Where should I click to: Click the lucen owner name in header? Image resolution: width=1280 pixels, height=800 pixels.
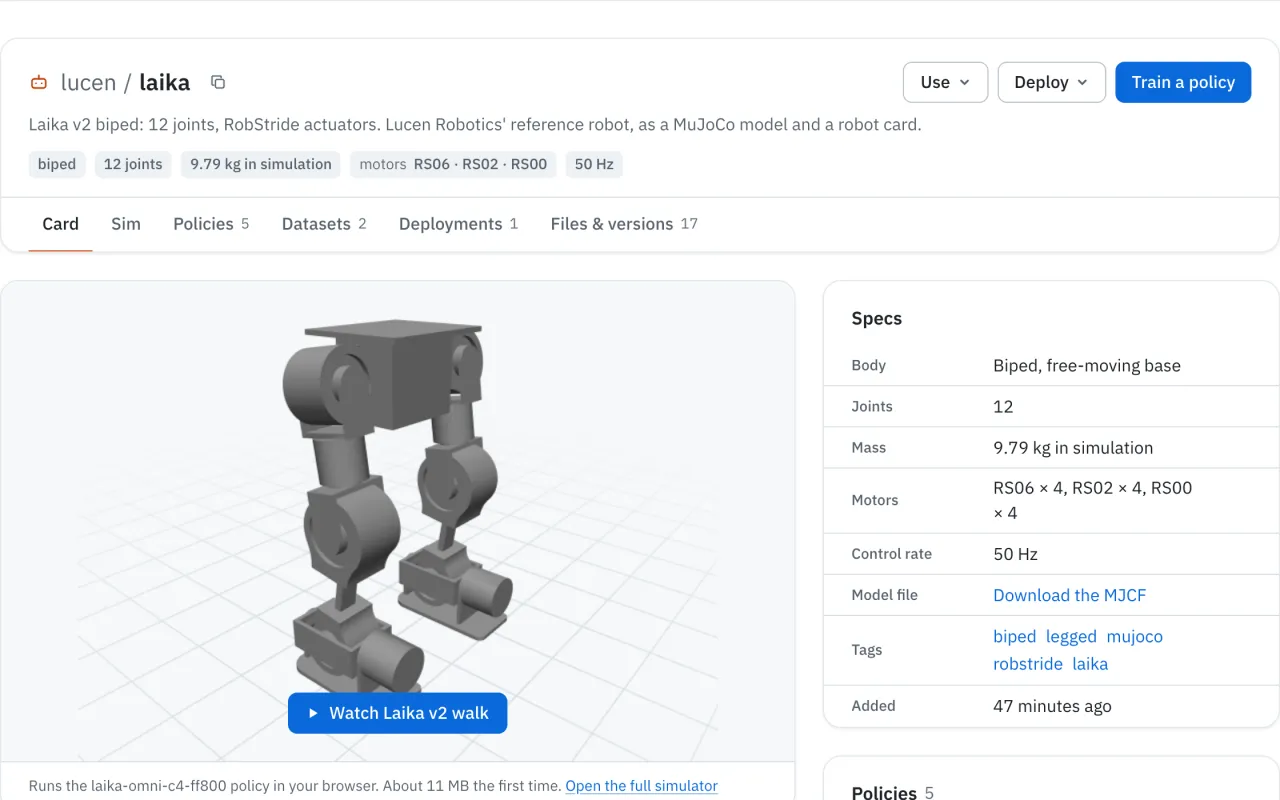tap(88, 82)
